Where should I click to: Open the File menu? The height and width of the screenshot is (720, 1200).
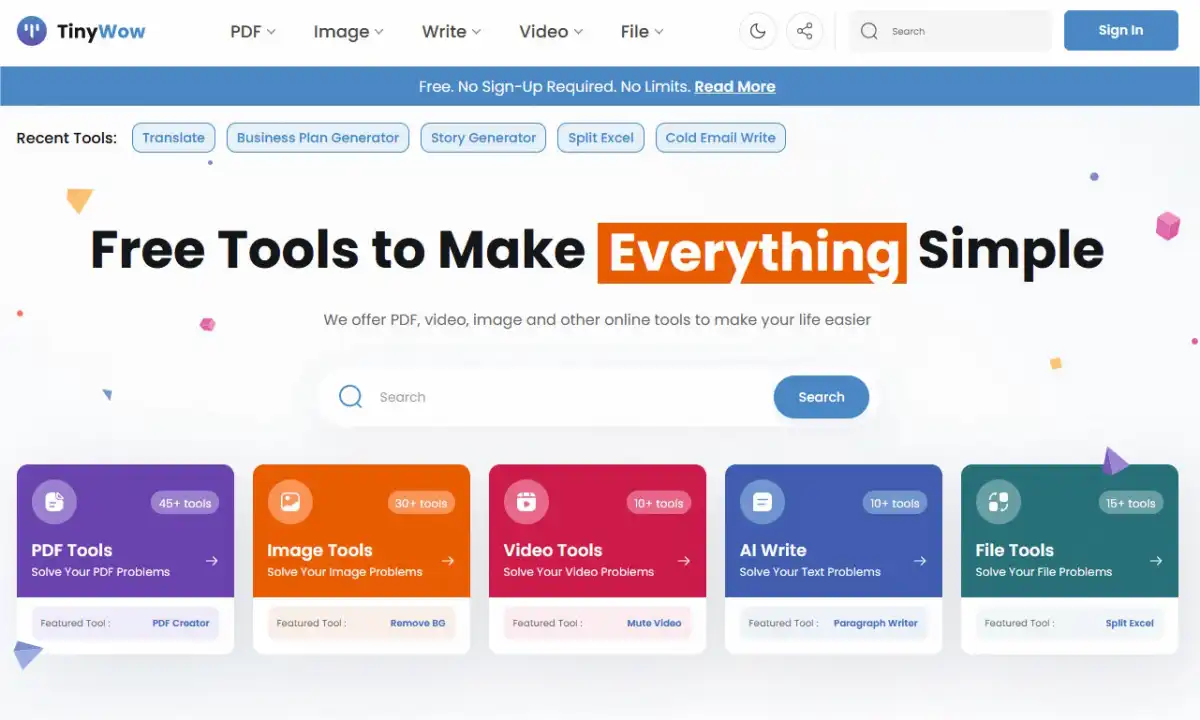pyautogui.click(x=642, y=31)
